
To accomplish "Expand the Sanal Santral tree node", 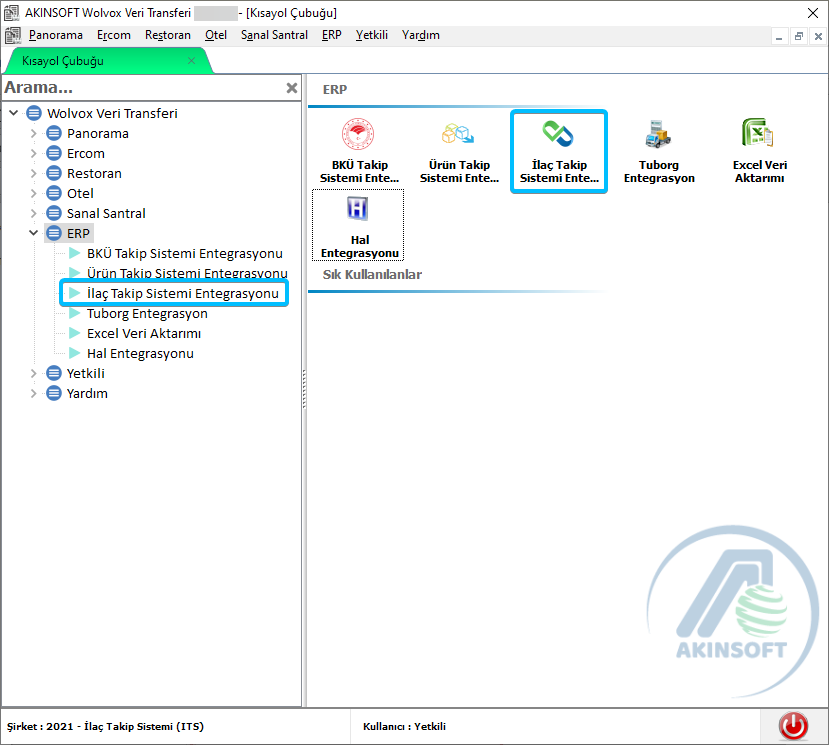I will (x=33, y=214).
